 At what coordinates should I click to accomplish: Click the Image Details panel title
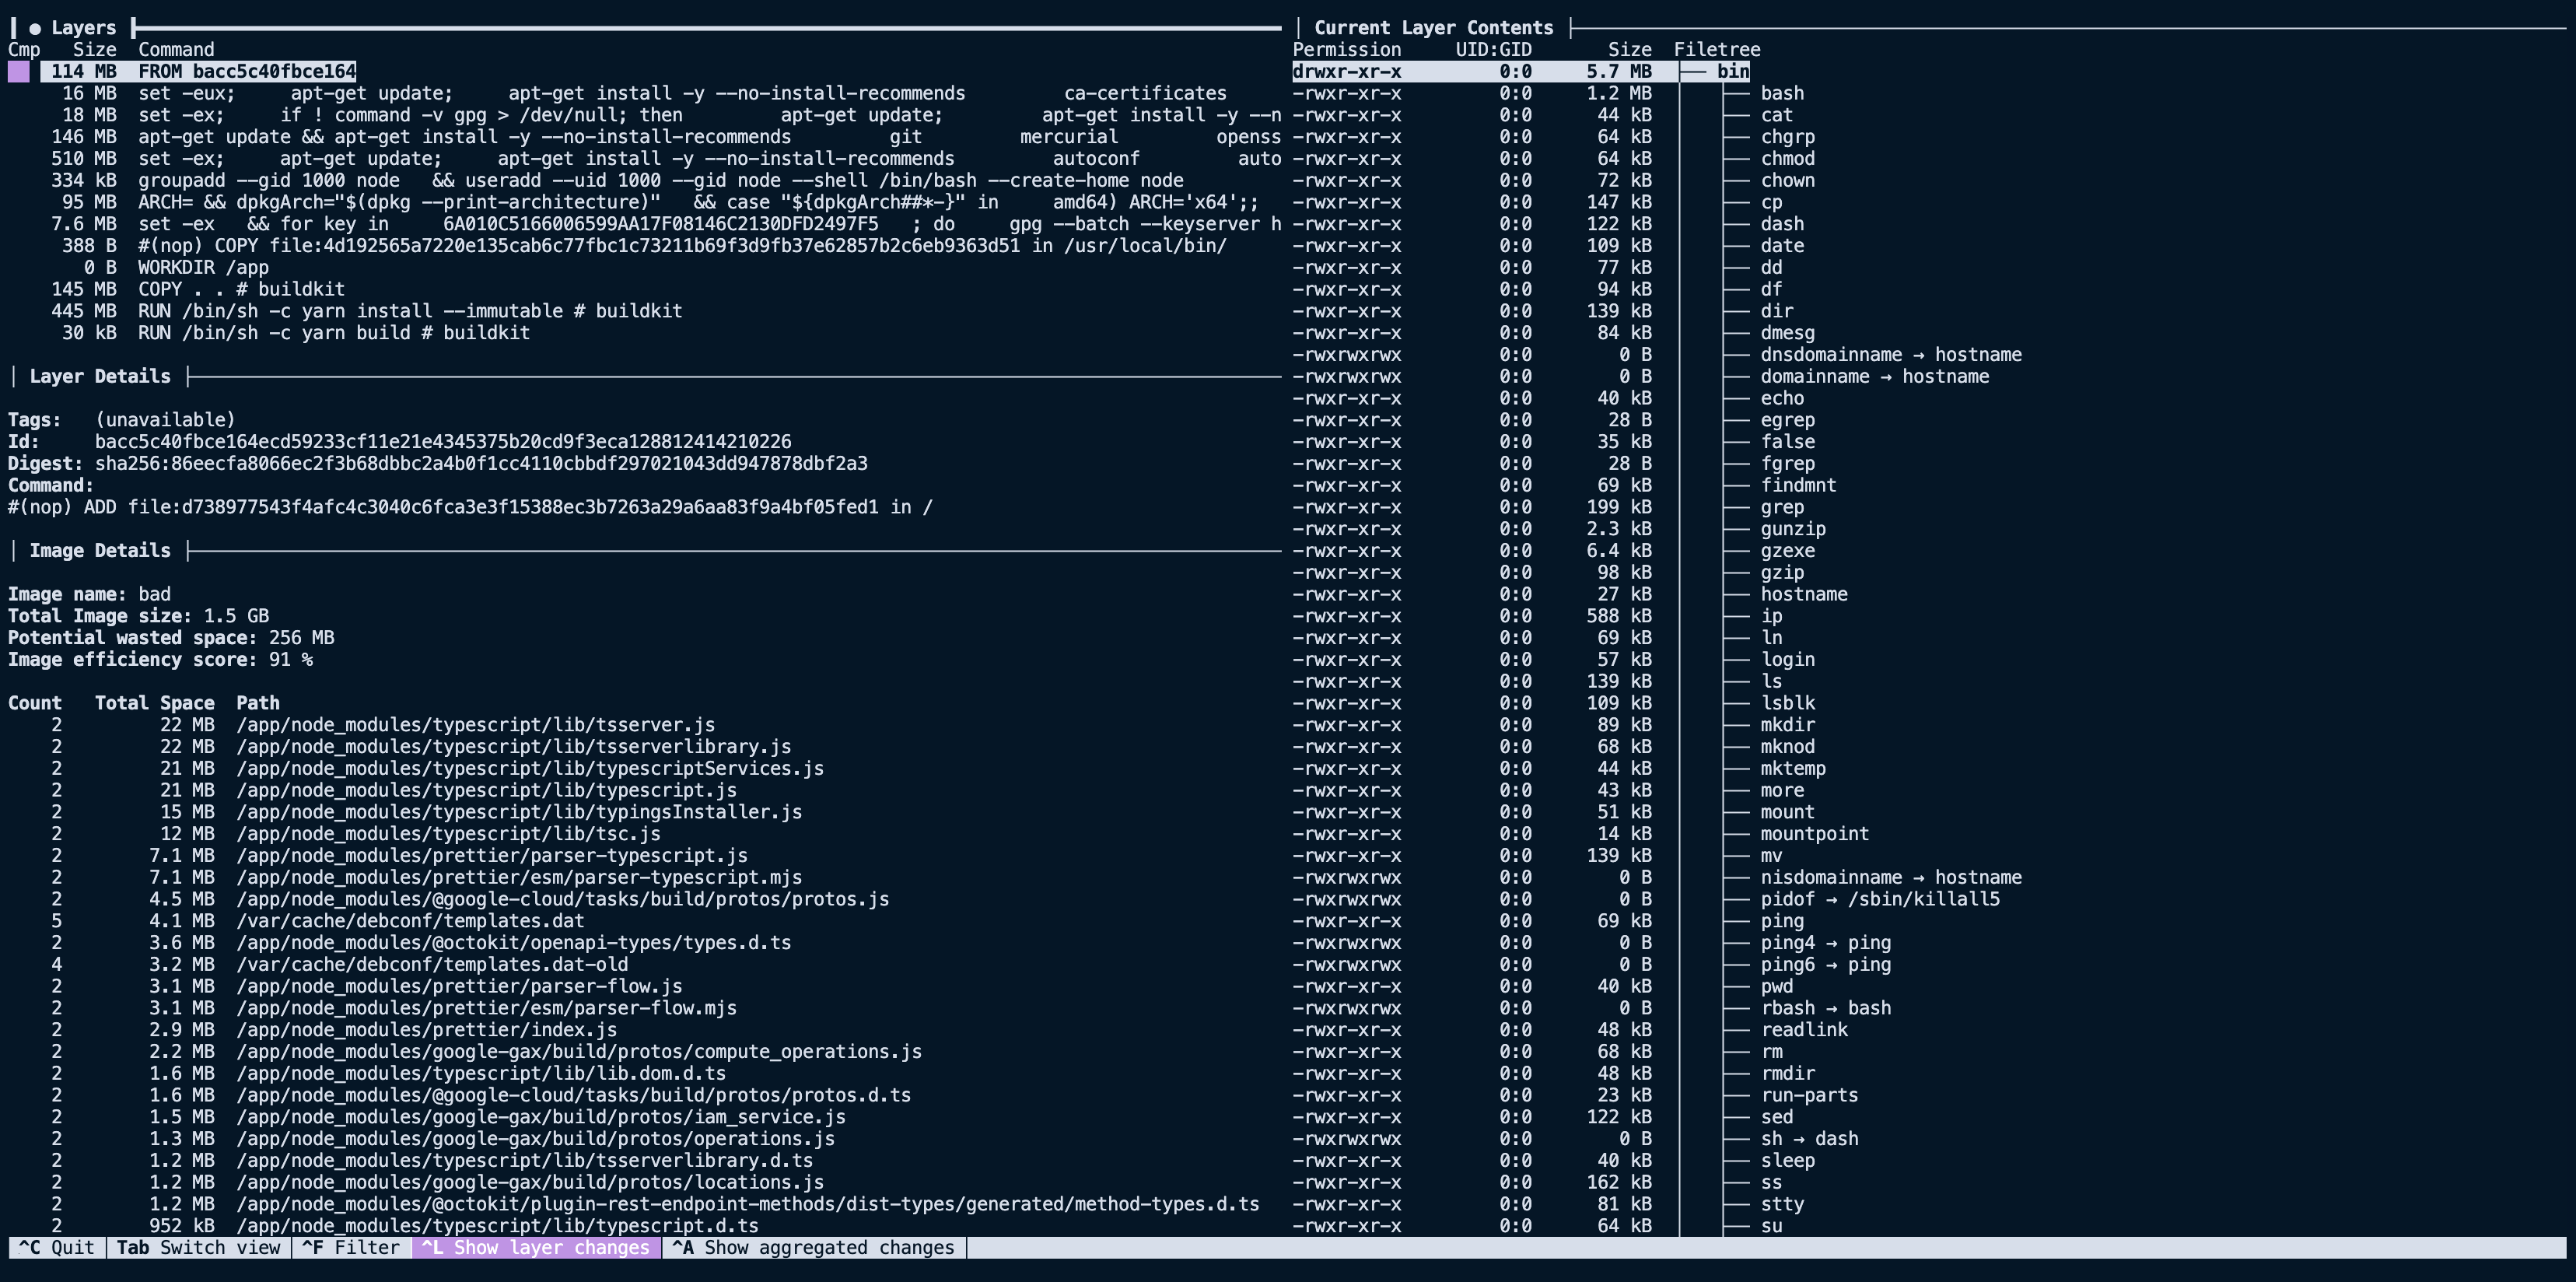click(x=99, y=550)
